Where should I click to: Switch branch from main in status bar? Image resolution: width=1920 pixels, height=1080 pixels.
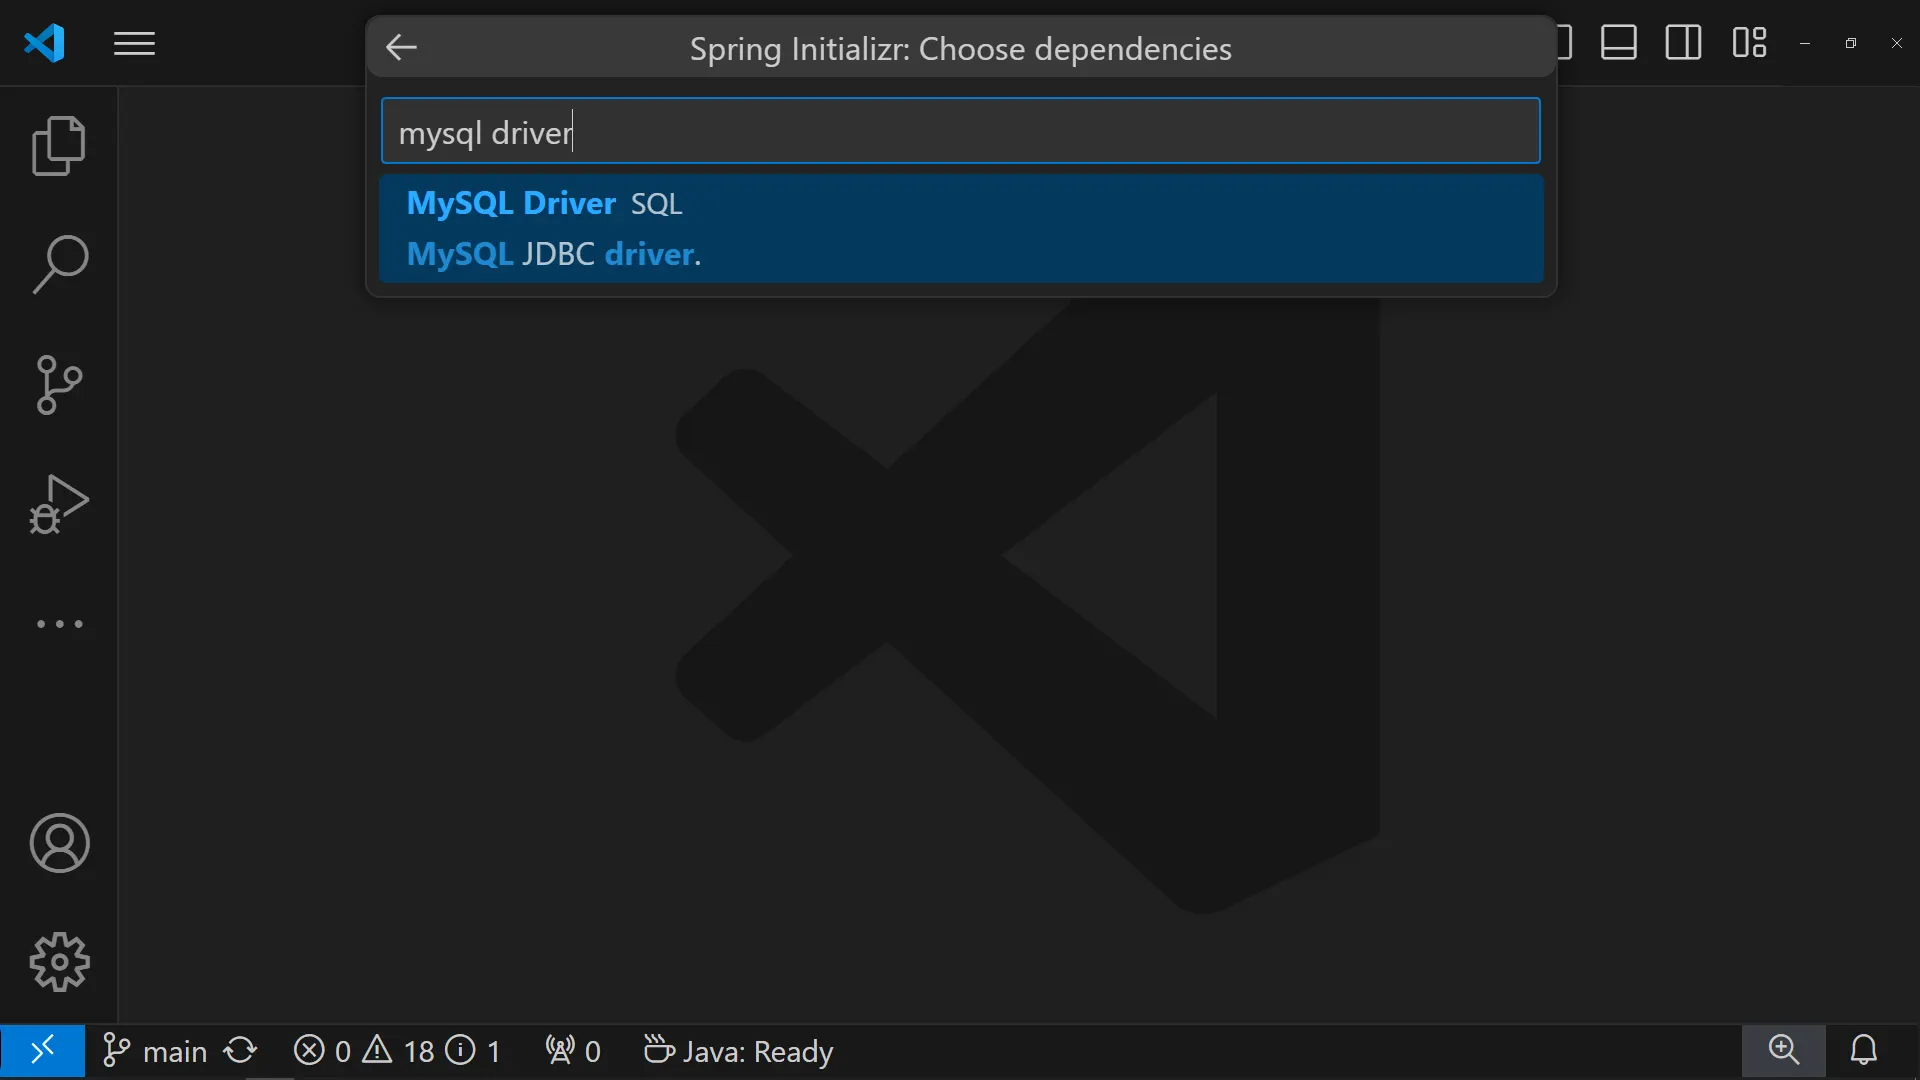pos(156,1051)
